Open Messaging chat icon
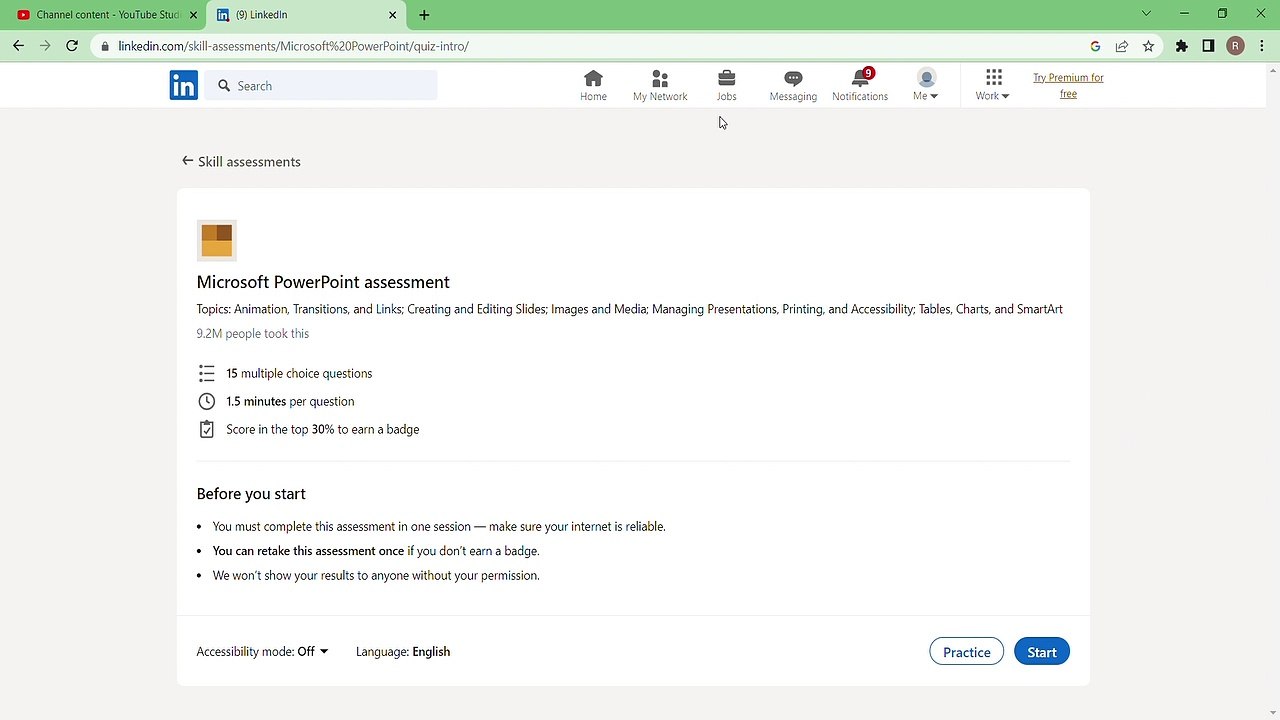The height and width of the screenshot is (720, 1280). [x=793, y=86]
